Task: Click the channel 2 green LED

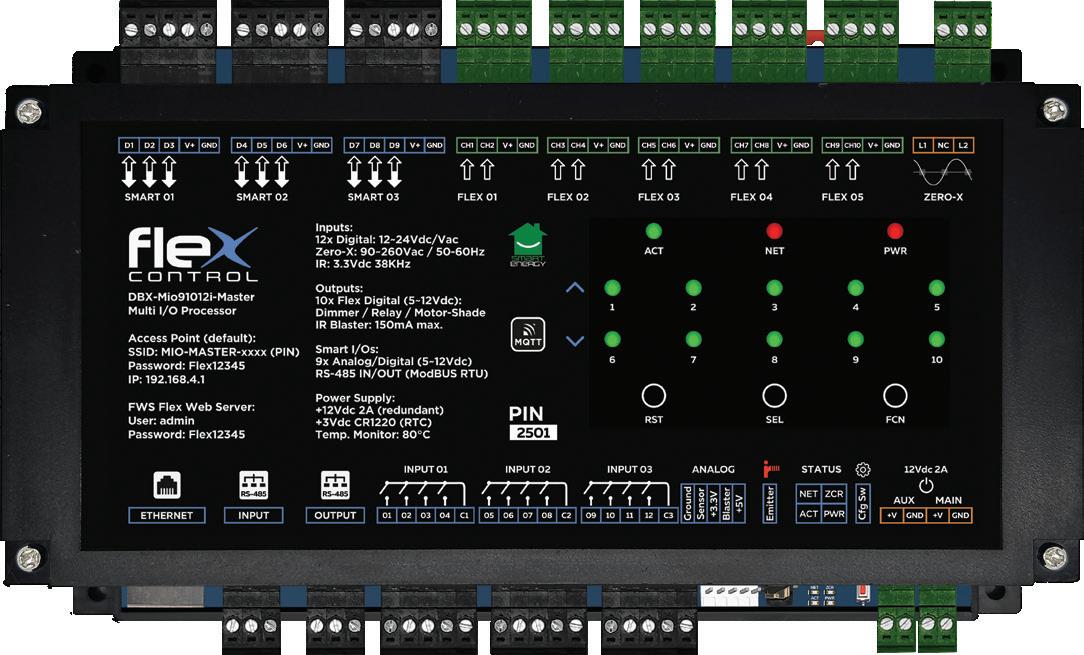Action: pyautogui.click(x=693, y=288)
